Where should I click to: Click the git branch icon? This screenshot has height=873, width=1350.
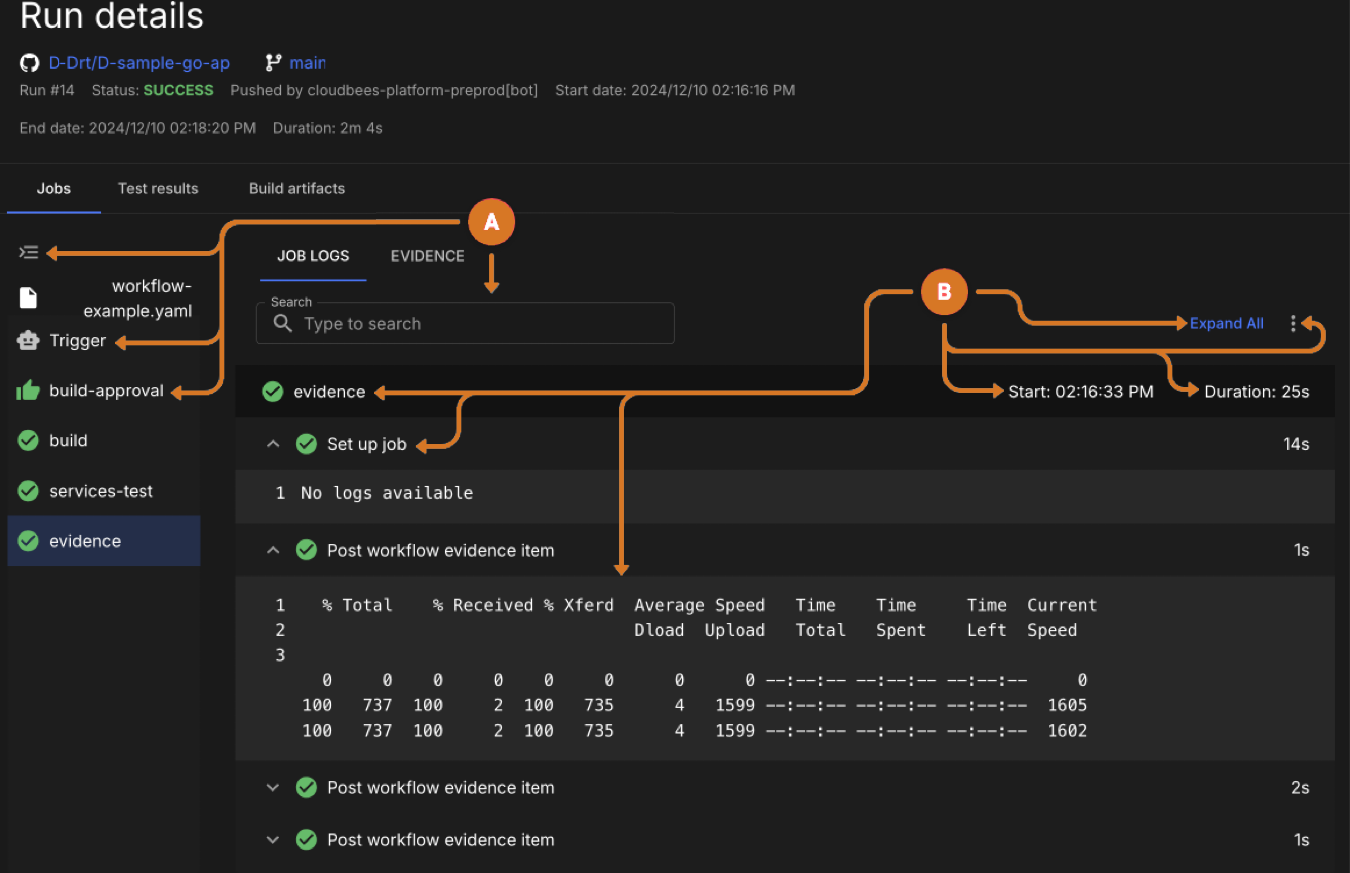click(x=273, y=63)
